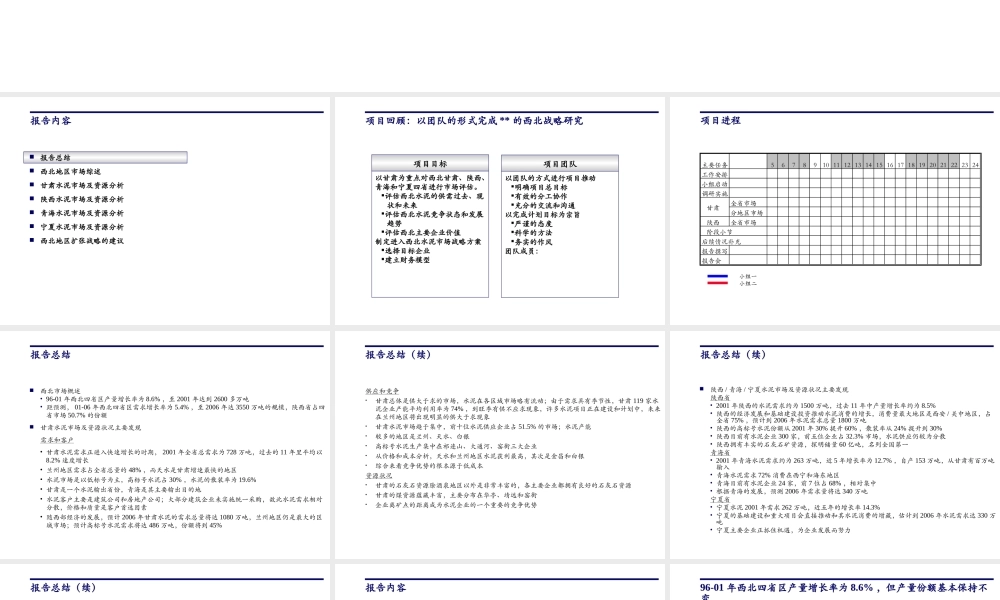1000x600 pixels.
Task: Click the bullet marker beside 西北地区扩张战略的建议
Action: tap(31, 240)
